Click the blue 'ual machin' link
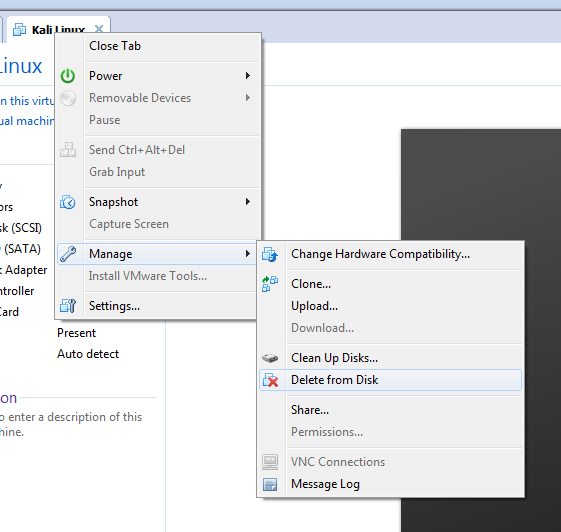The height and width of the screenshot is (532, 561). click(27, 121)
